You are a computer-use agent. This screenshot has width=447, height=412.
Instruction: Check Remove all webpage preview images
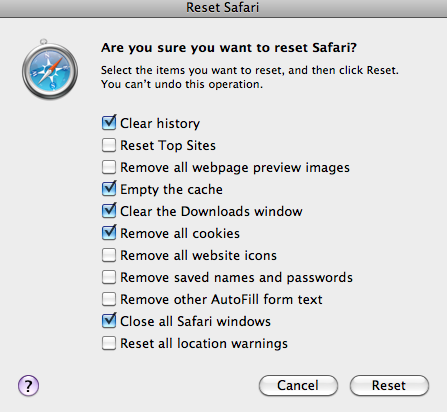[x=109, y=167]
